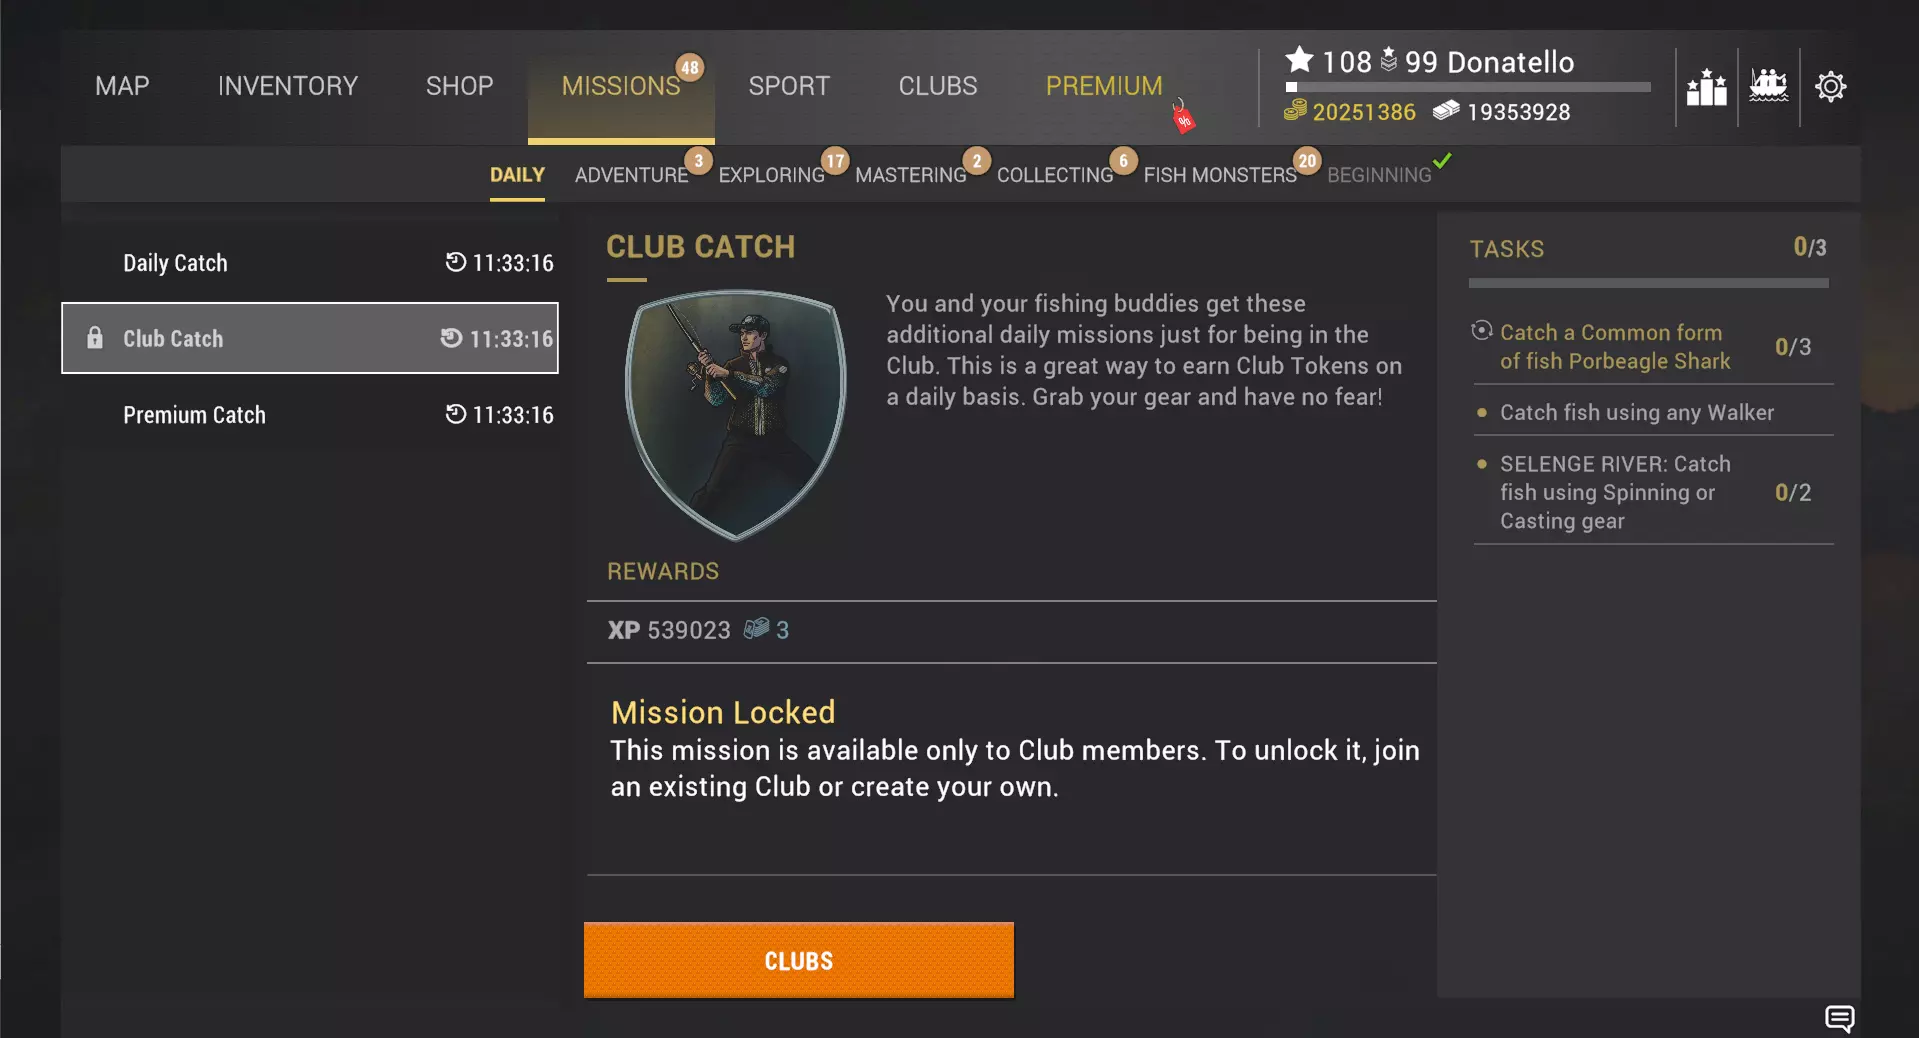Click the Porbeagle Shark task entry
The height and width of the screenshot is (1038, 1919).
pyautogui.click(x=1652, y=347)
